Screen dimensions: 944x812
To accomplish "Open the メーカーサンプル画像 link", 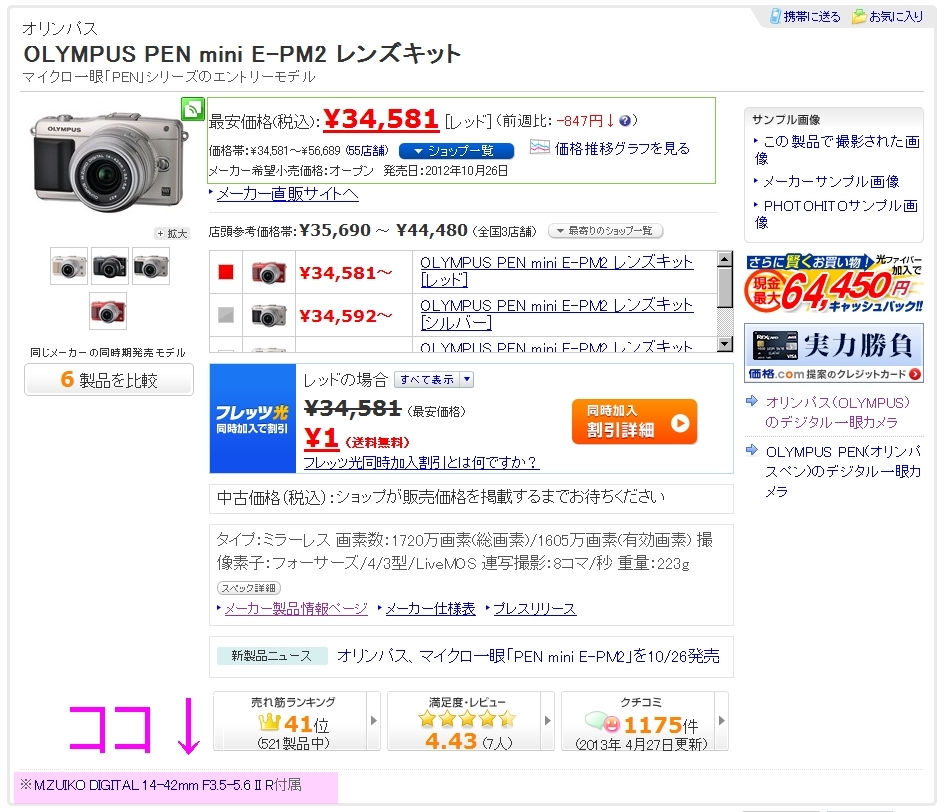I will [x=831, y=181].
